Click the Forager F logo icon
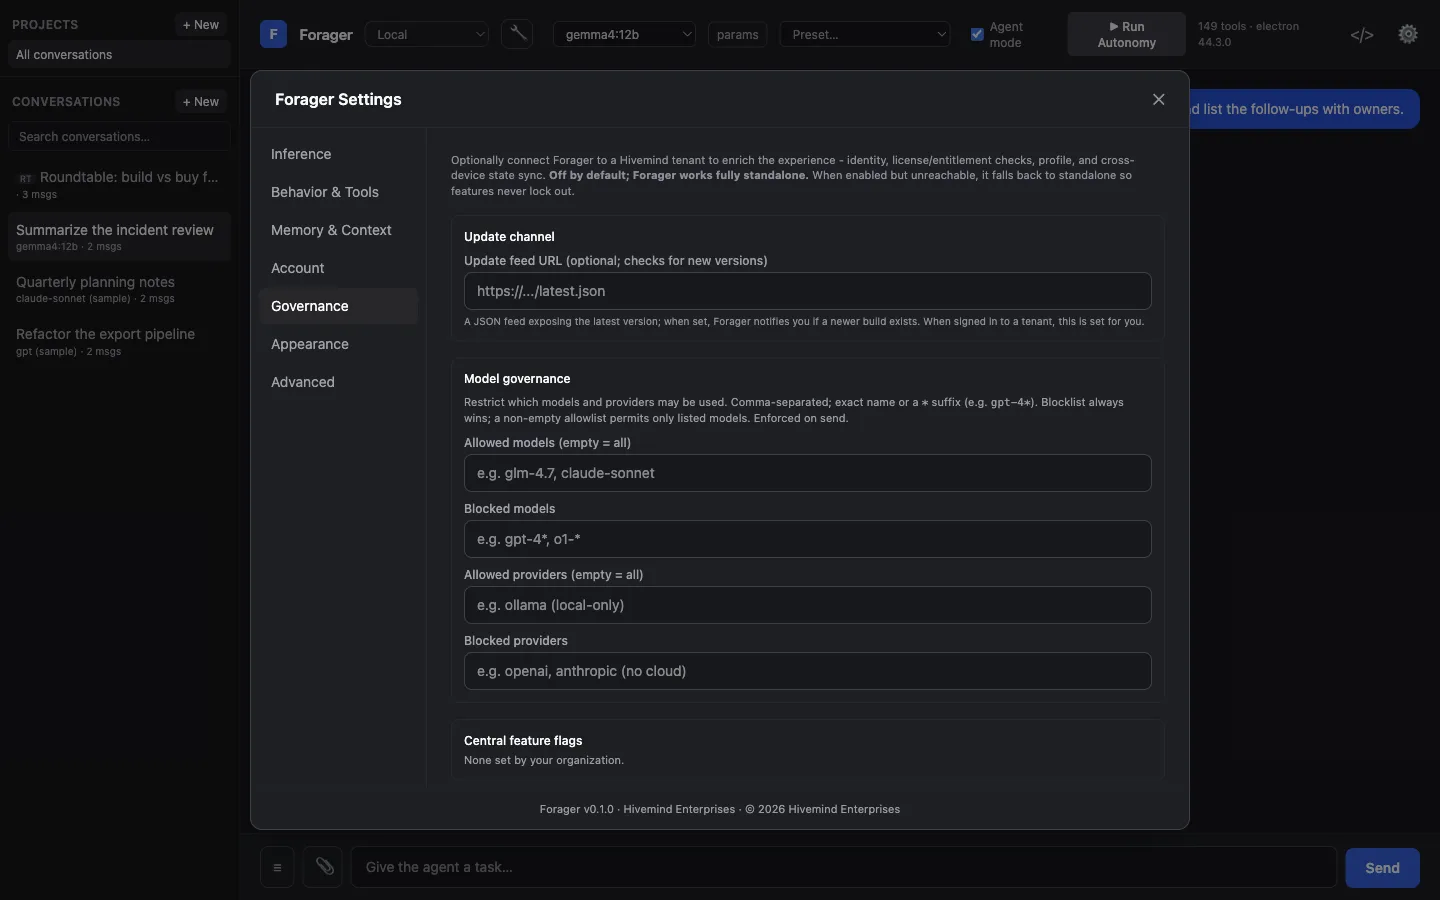Viewport: 1440px width, 900px height. pos(273,34)
